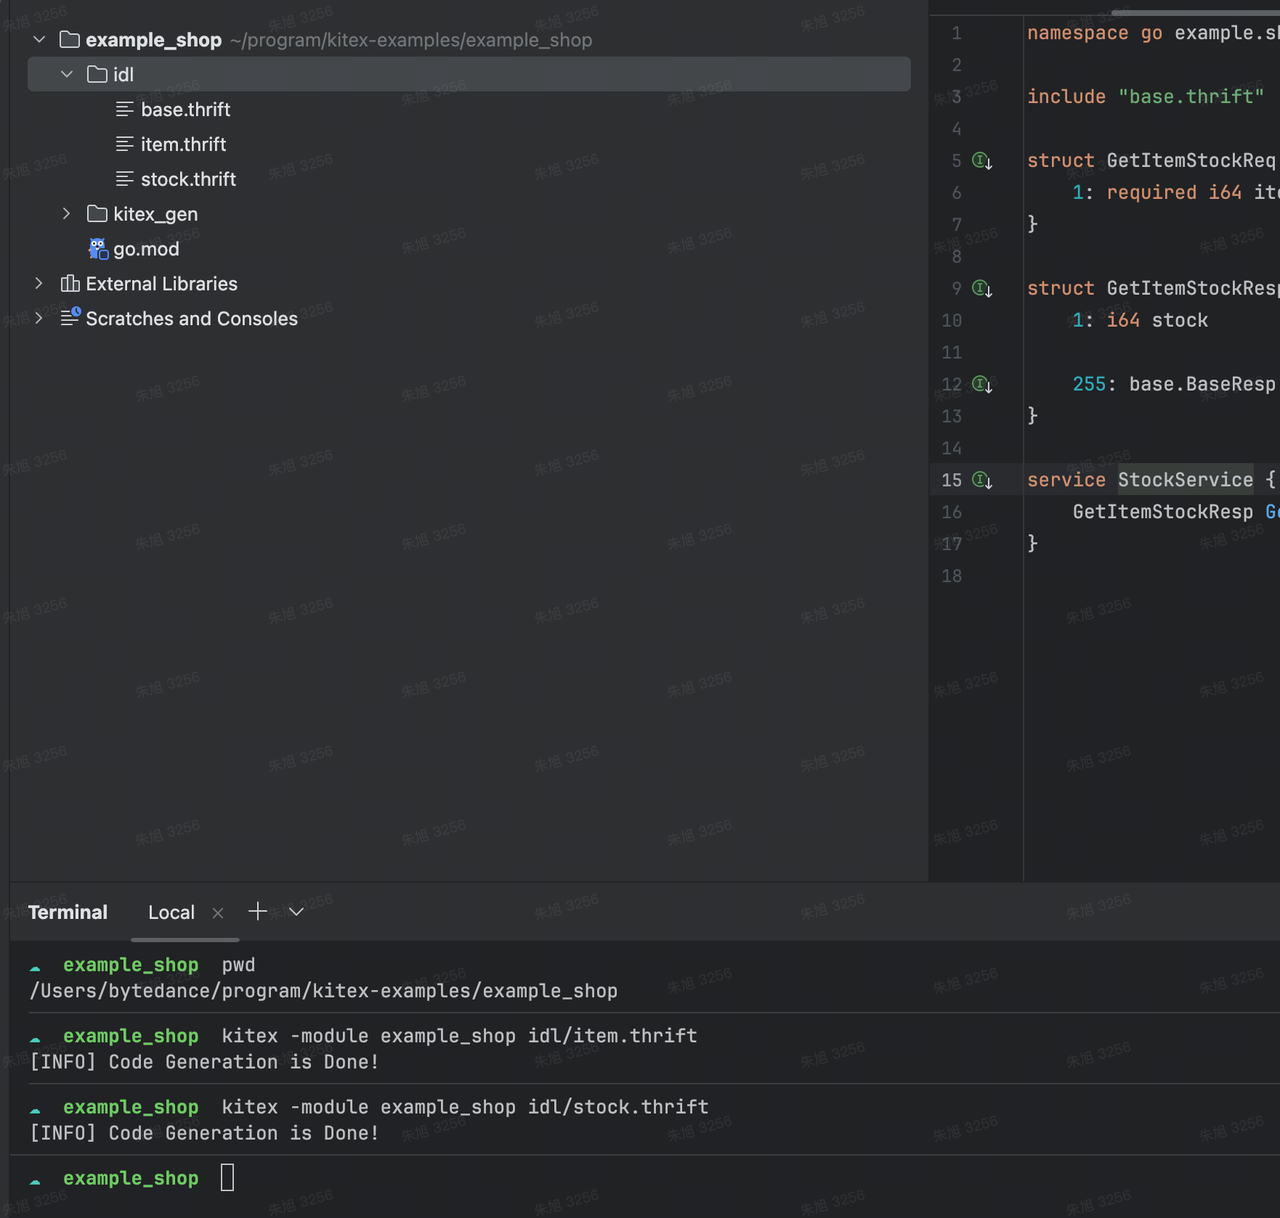The image size is (1280, 1218).
Task: Click the kitex_gen folder icon
Action: (x=97, y=214)
